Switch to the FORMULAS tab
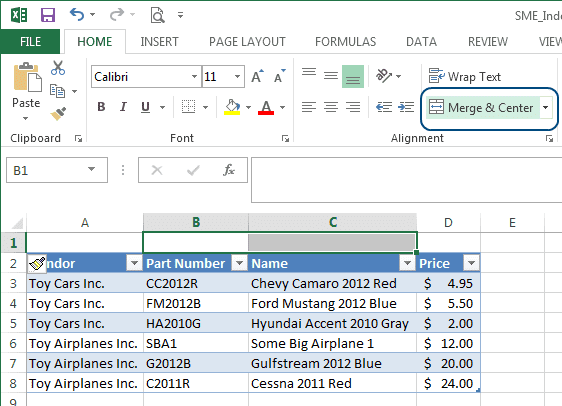This screenshot has width=562, height=406. coord(346,42)
